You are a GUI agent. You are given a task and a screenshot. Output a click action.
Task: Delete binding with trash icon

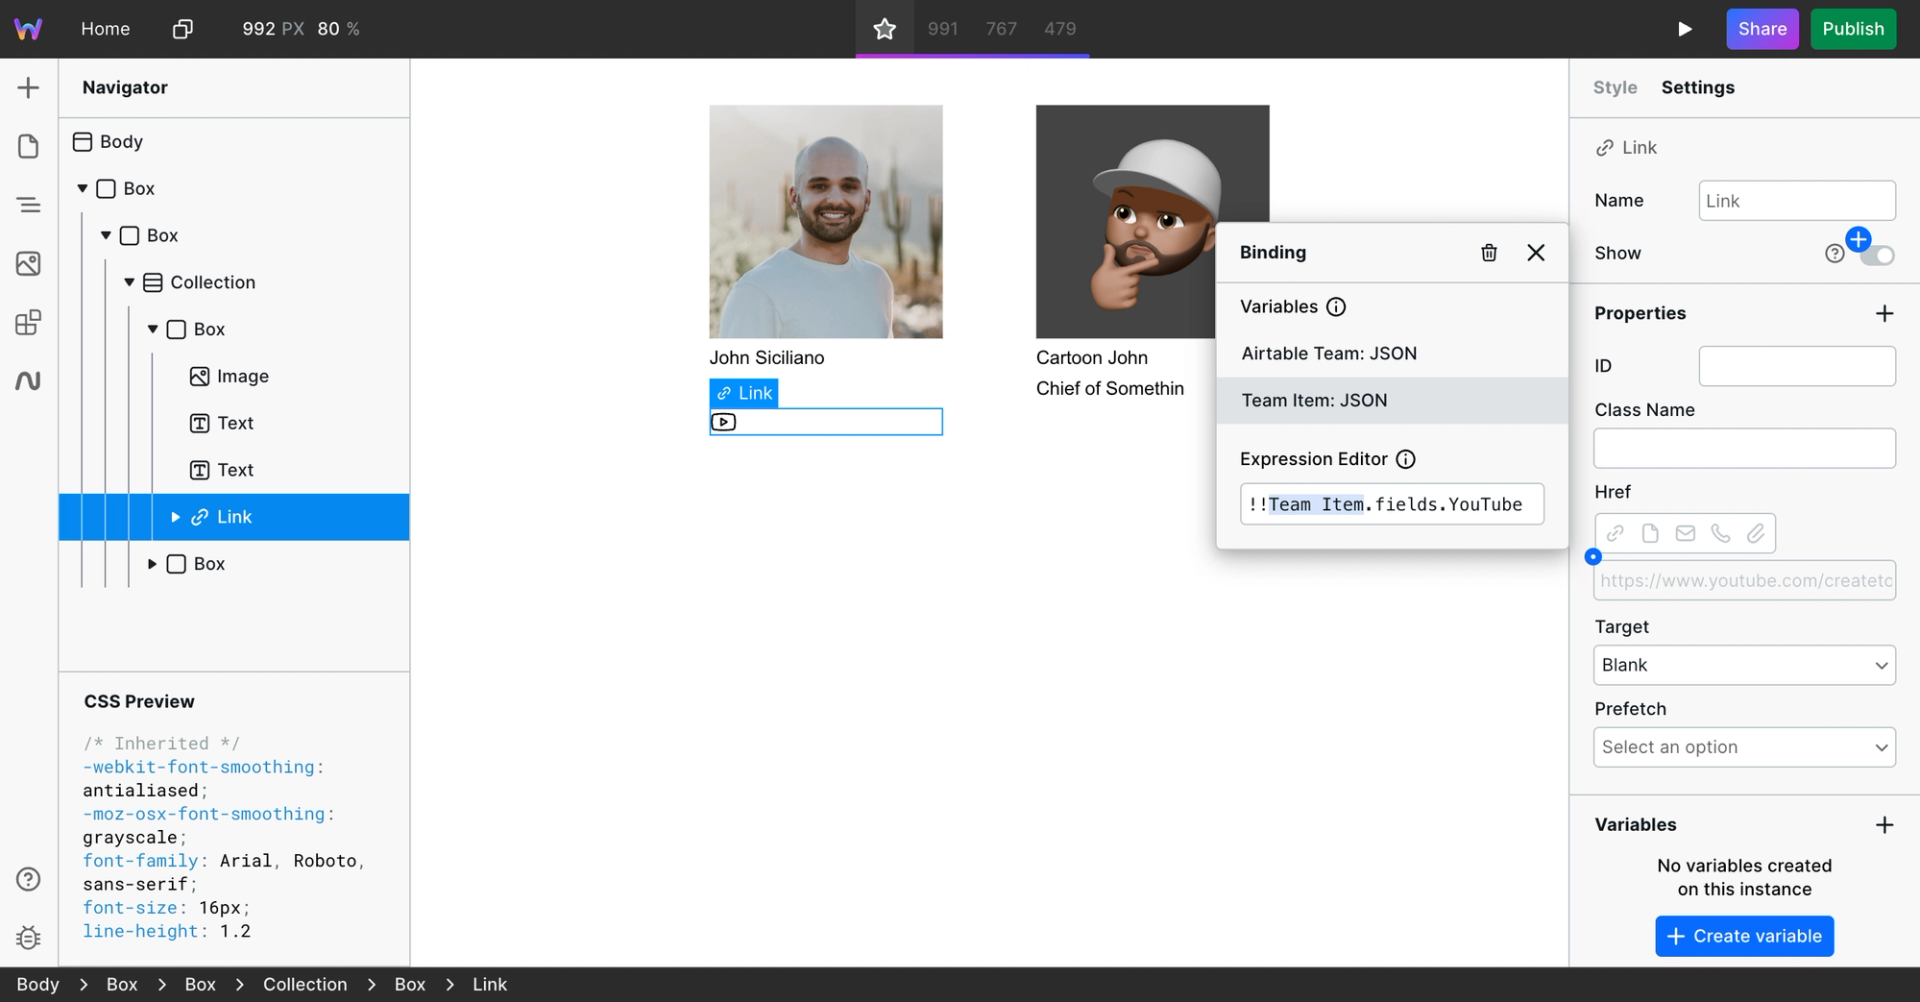(1489, 253)
